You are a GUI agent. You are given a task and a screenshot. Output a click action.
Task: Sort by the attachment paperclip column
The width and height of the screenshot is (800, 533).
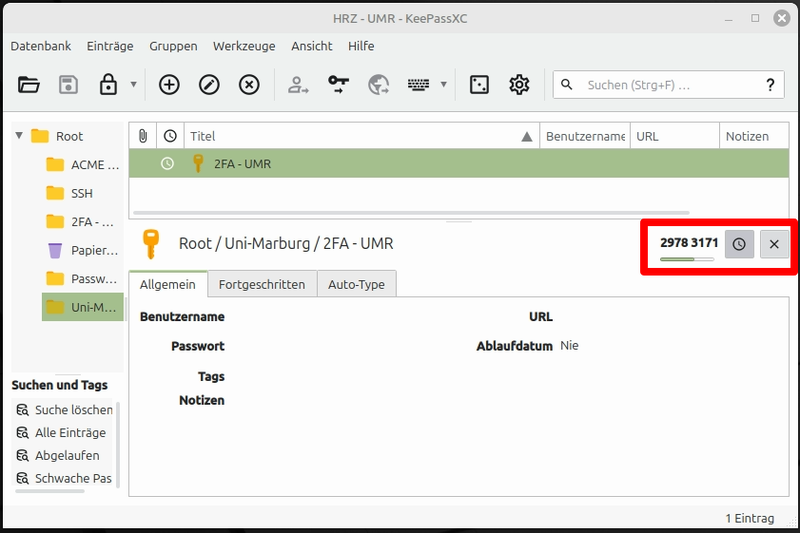[x=142, y=136]
